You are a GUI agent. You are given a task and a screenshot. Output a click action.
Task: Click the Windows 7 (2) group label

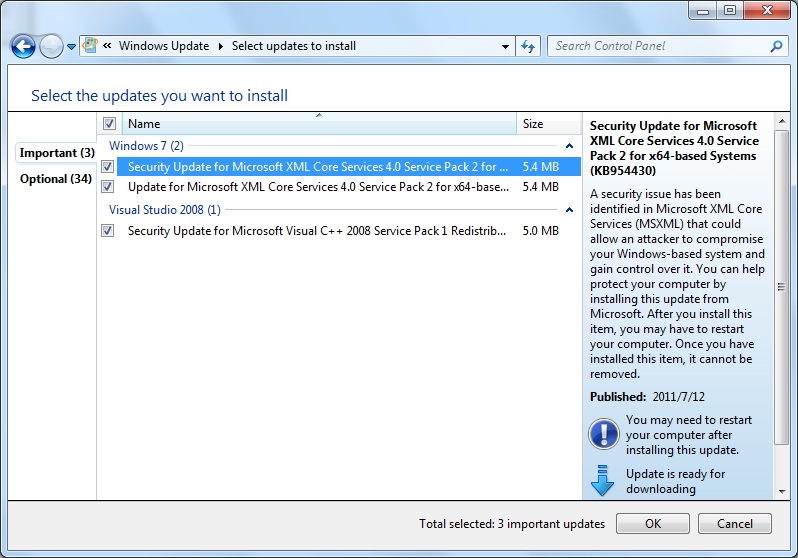[x=146, y=146]
